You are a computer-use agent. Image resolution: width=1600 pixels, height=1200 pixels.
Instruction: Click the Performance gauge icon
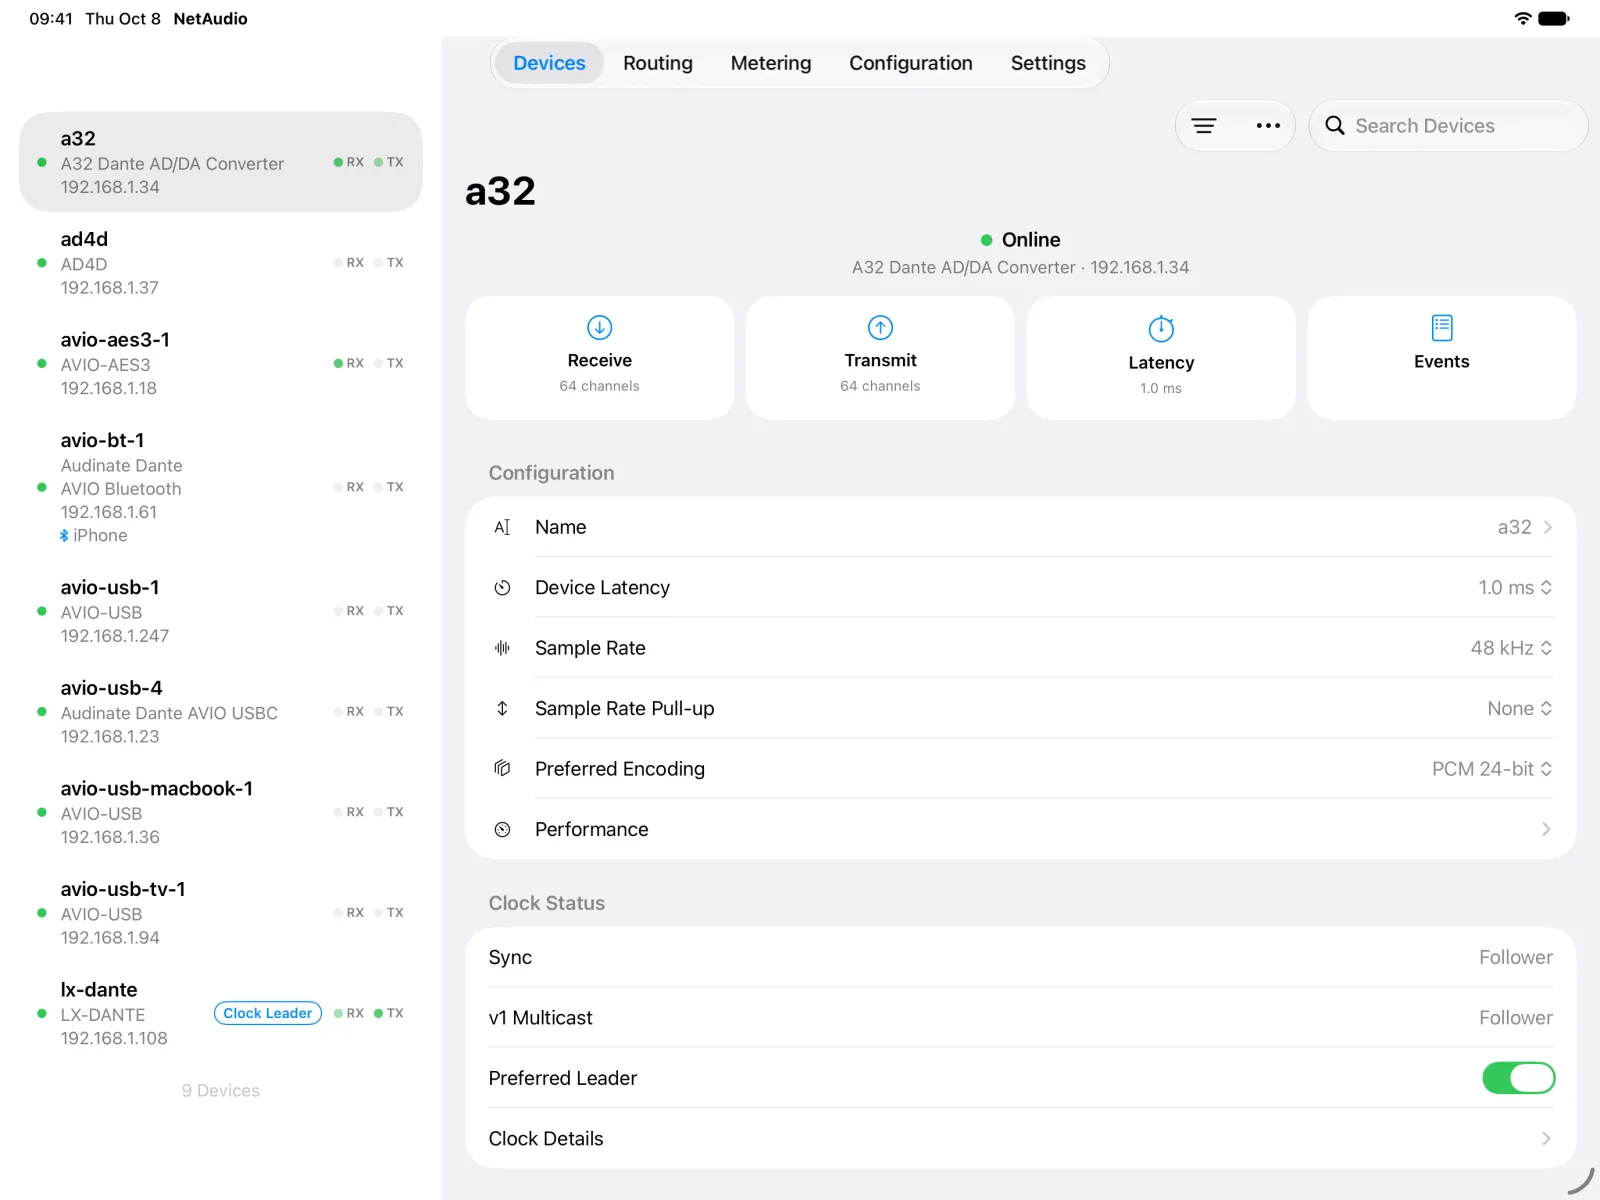[502, 829]
